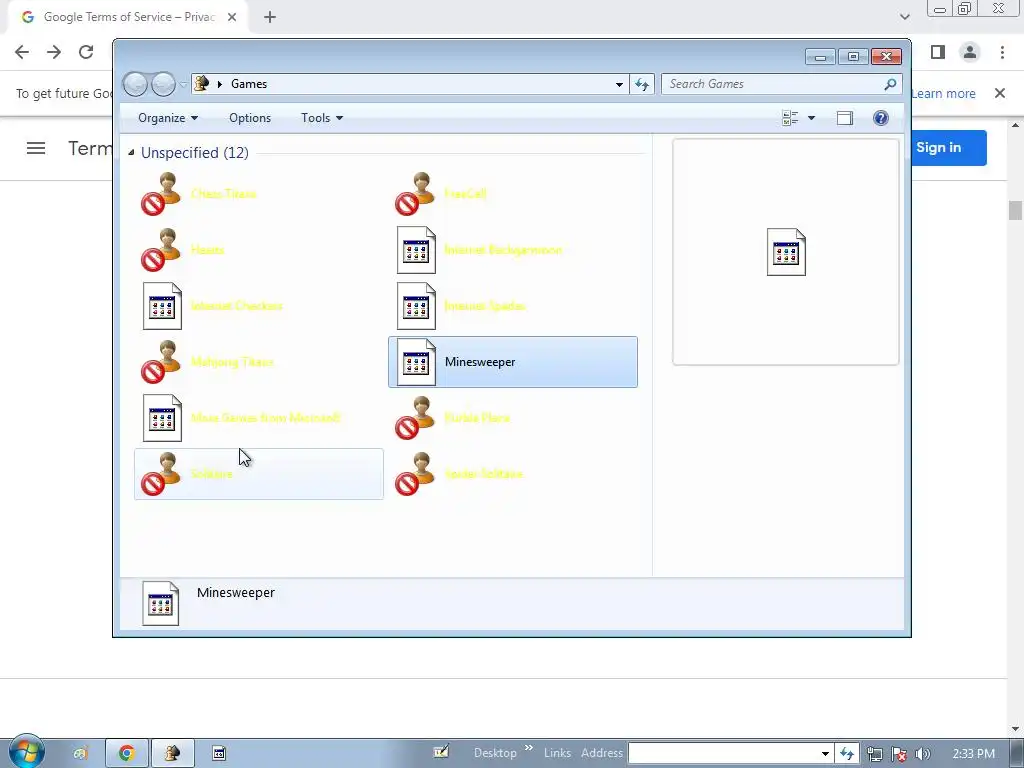
Task: Click the search magnifier icon in Games
Action: tap(890, 84)
